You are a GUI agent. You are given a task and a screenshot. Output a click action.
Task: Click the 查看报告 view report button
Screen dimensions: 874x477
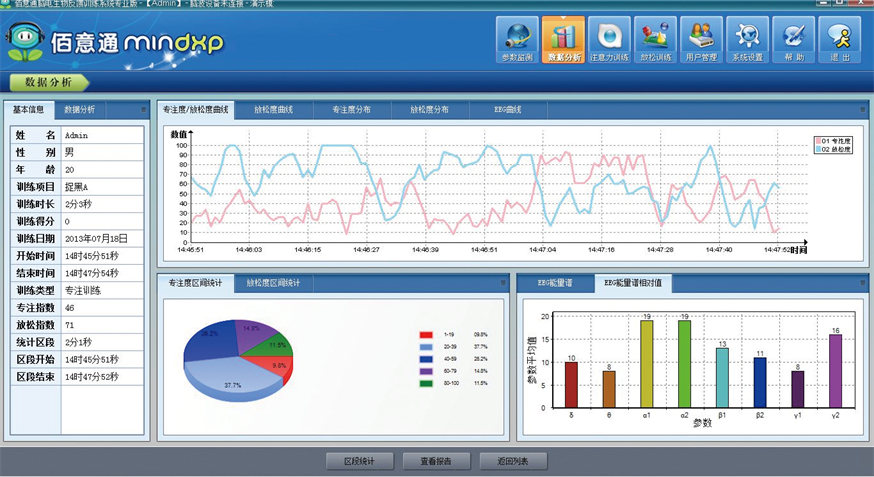[435, 461]
